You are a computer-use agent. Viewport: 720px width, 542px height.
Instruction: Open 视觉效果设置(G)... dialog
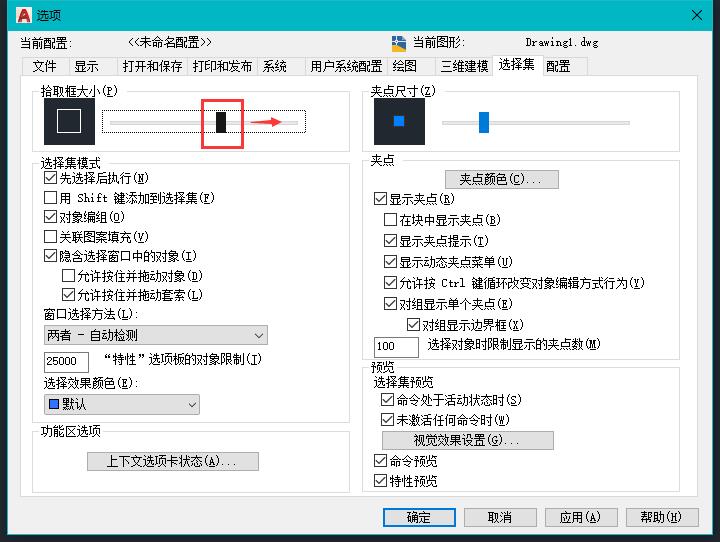(x=467, y=440)
